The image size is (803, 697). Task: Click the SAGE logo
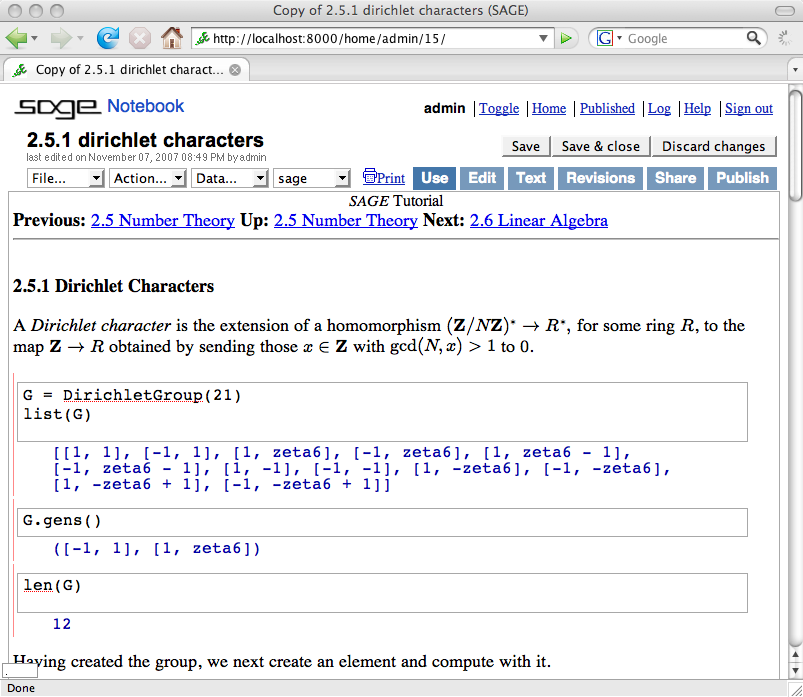[57, 107]
